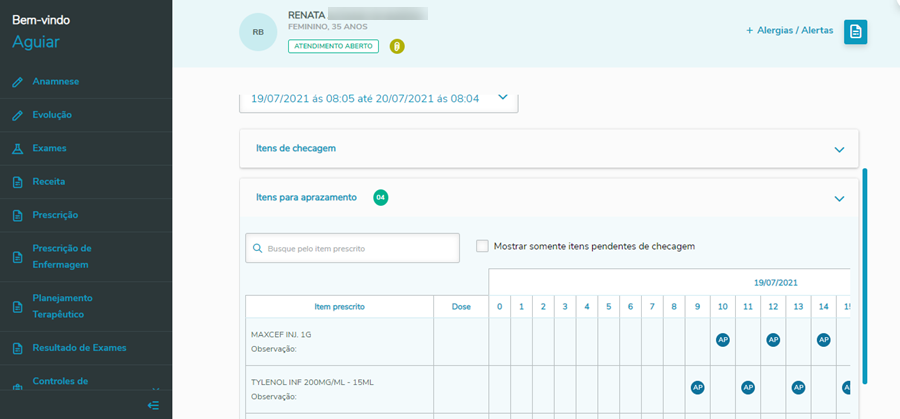Click the AP marker at hour 11 for TYLENOL

748,387
